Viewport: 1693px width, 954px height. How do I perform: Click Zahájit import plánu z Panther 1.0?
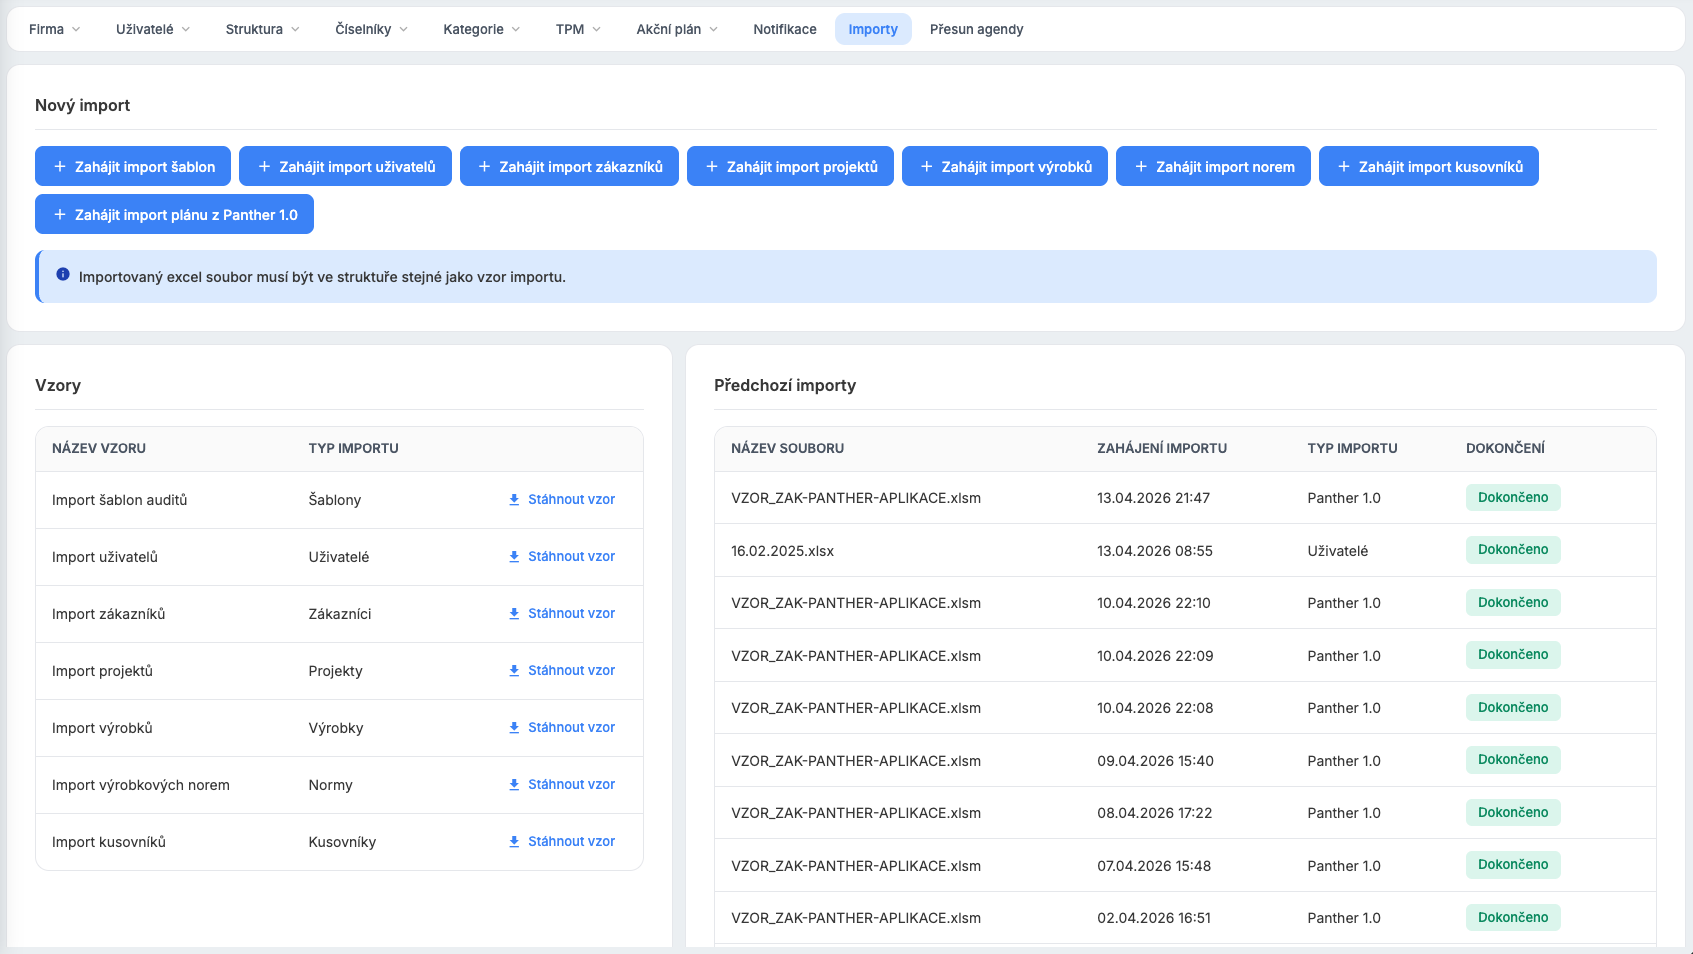click(x=174, y=215)
